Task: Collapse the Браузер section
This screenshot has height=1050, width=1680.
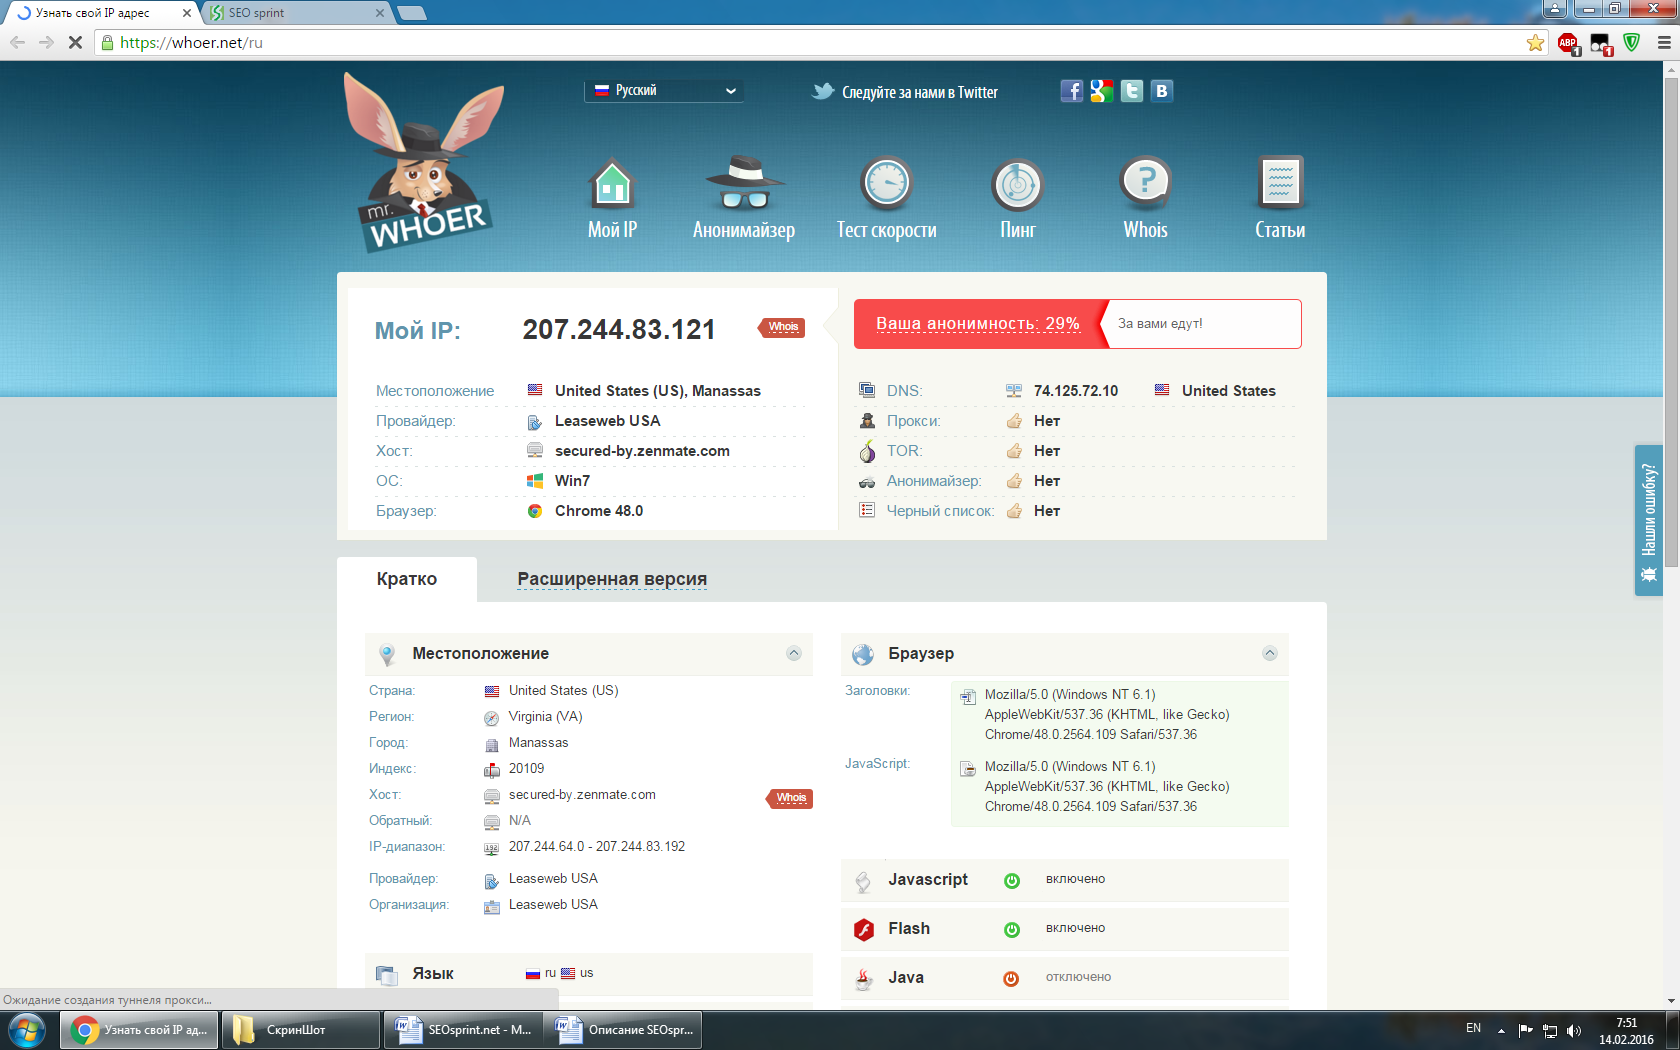Action: (1270, 653)
